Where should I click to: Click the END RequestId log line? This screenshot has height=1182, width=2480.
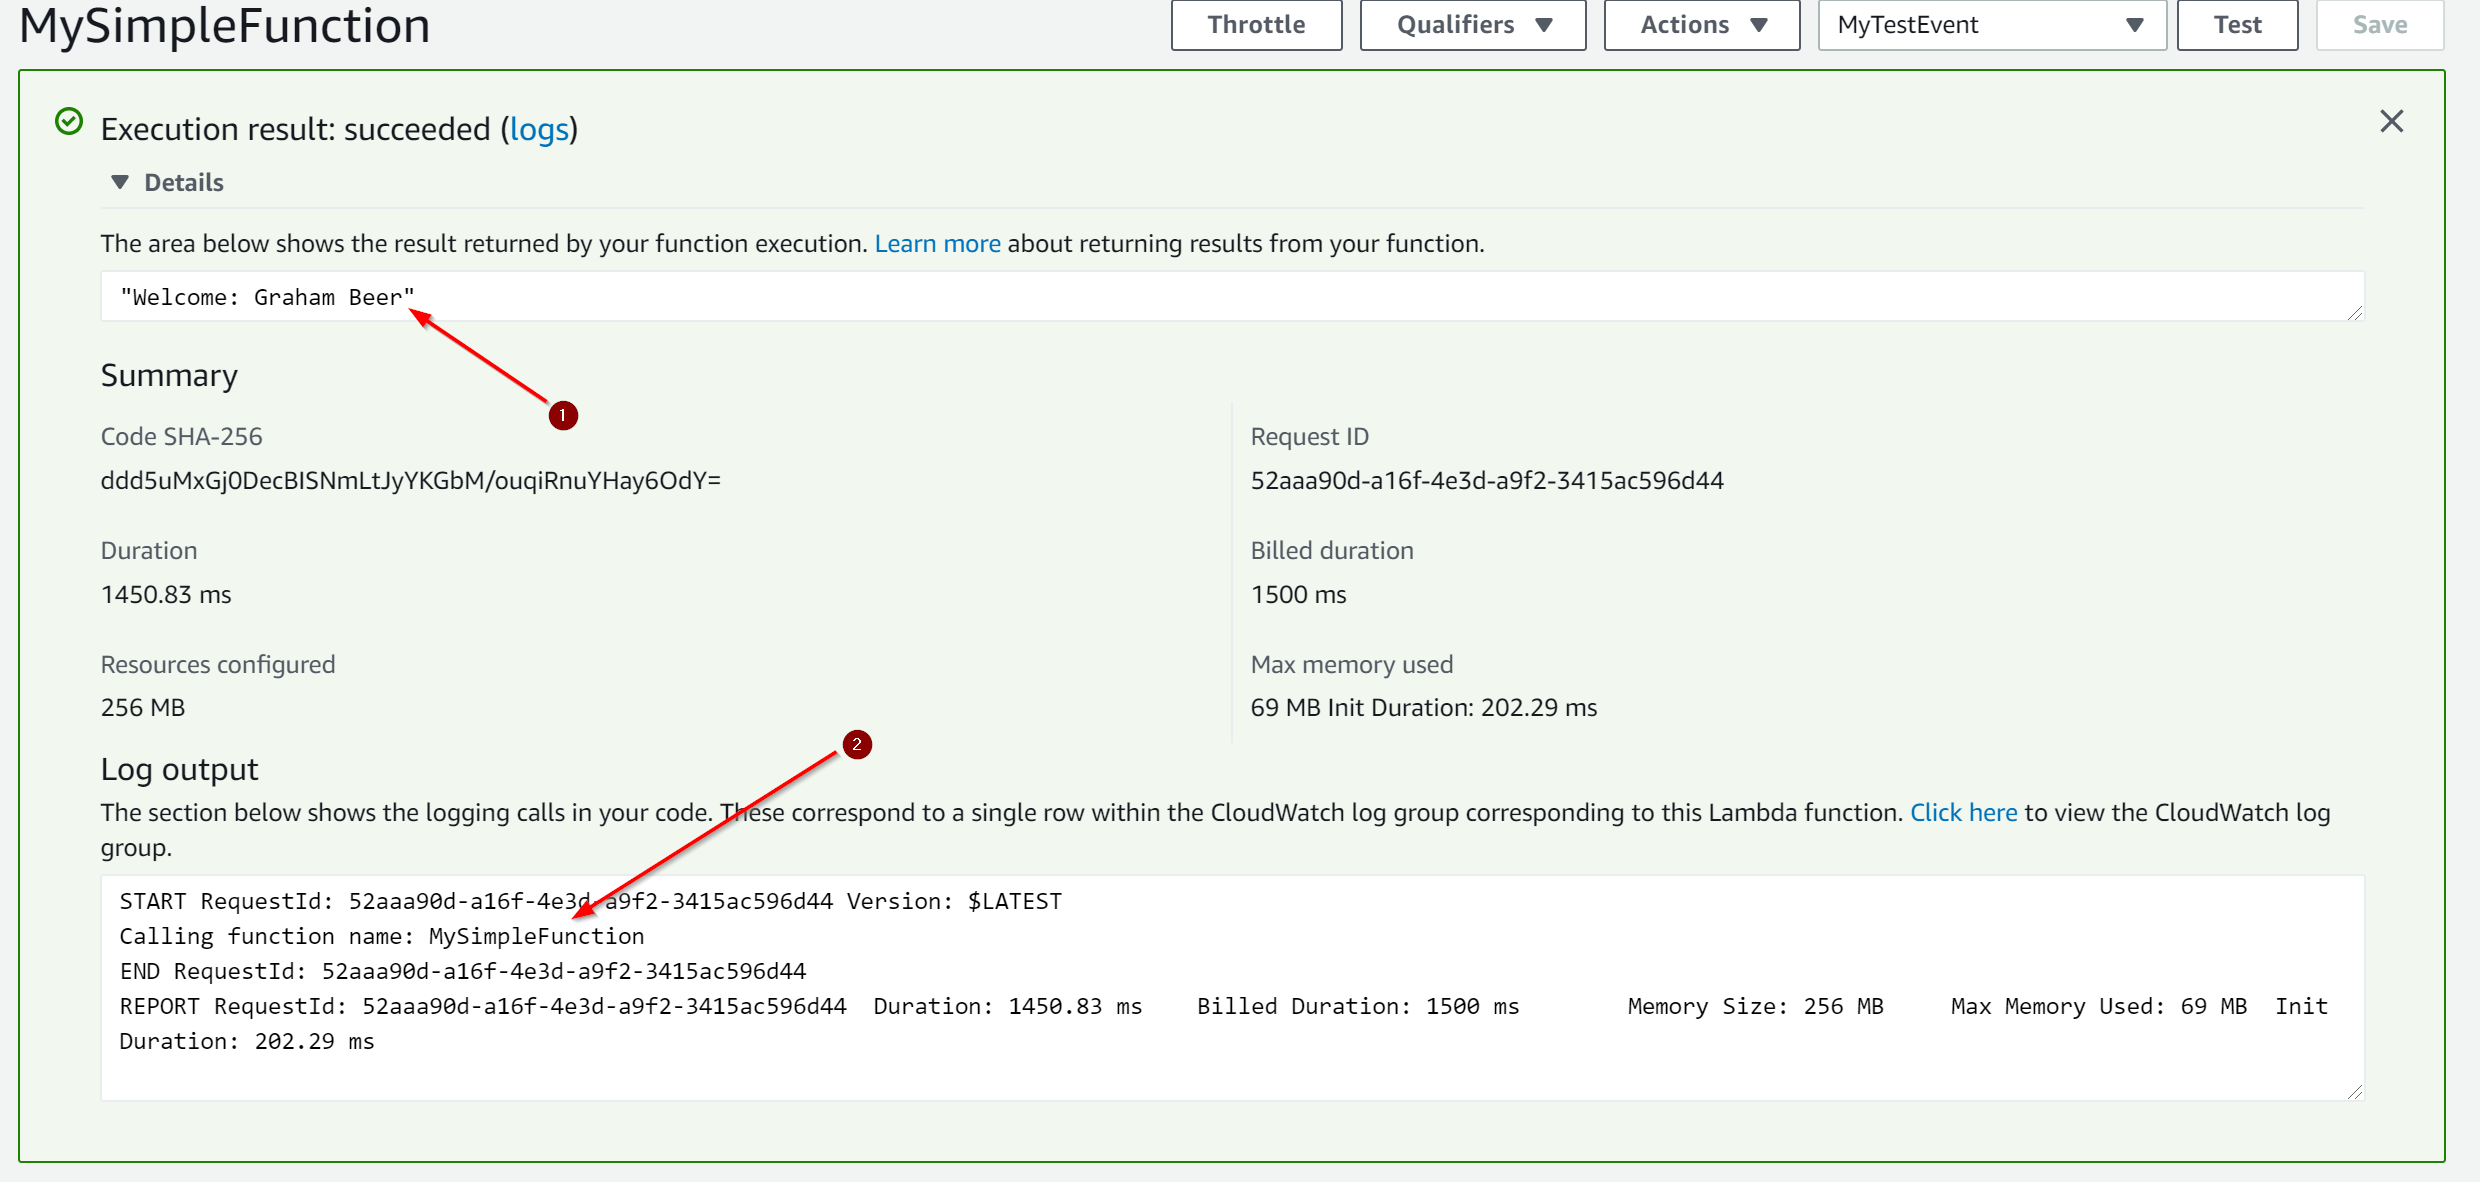click(x=463, y=972)
